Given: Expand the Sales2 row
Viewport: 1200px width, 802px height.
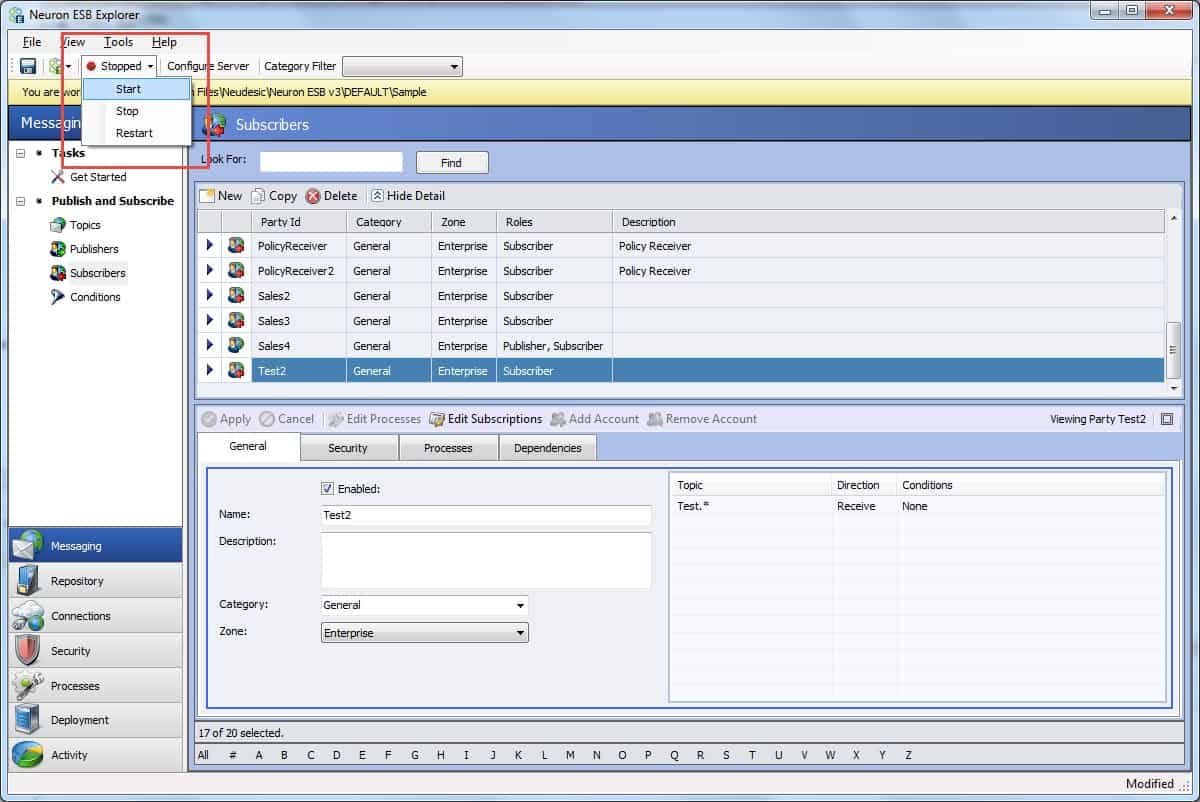Looking at the screenshot, I should (210, 295).
